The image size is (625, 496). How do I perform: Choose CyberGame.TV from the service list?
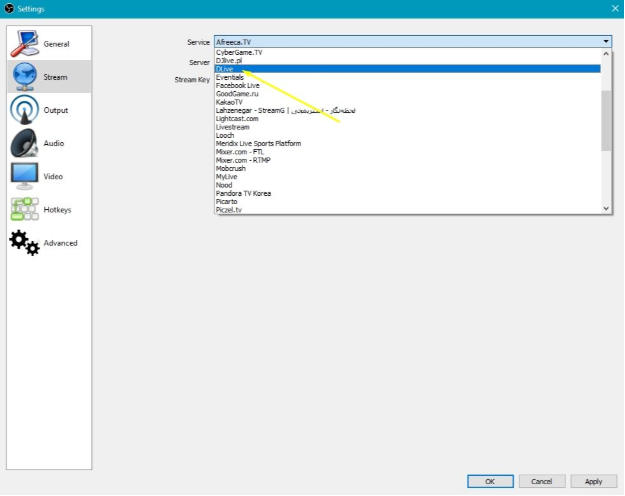407,52
